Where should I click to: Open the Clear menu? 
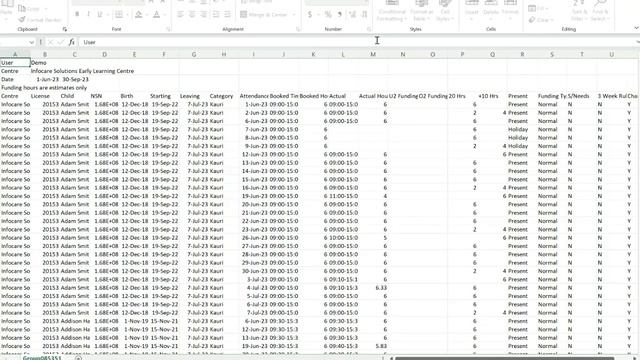[540, 20]
